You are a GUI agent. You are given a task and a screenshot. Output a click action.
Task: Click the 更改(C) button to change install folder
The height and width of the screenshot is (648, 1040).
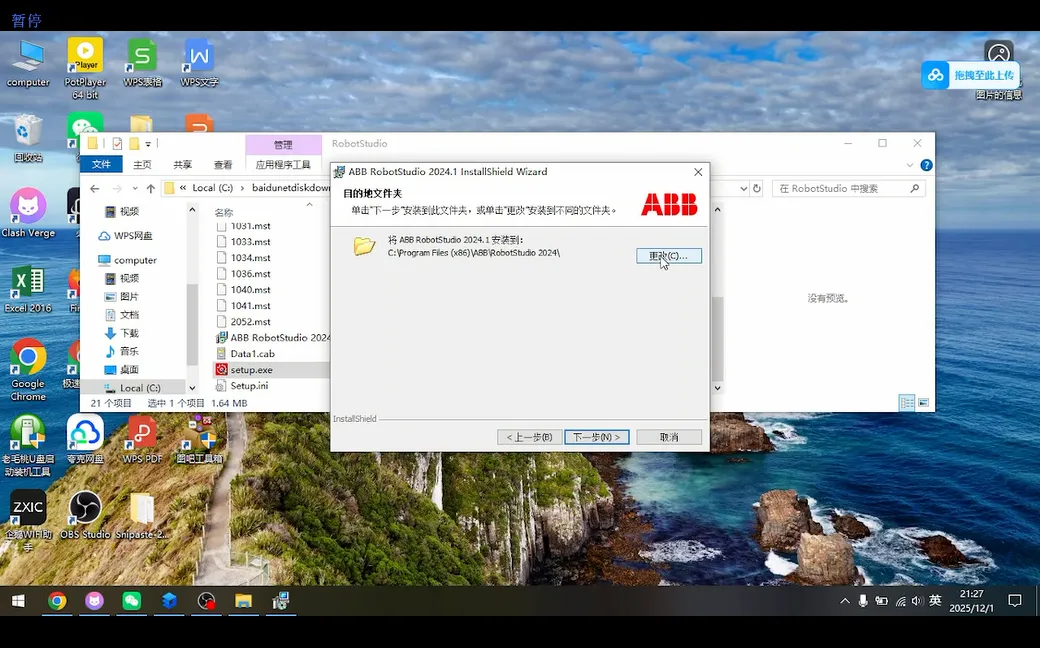tap(668, 255)
